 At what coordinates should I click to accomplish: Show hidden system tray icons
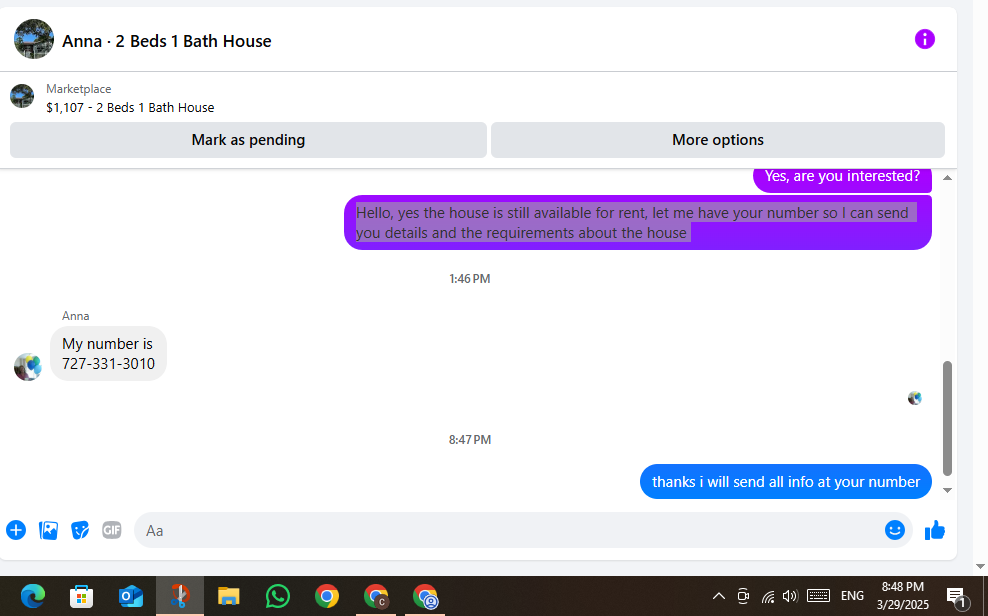pos(718,596)
